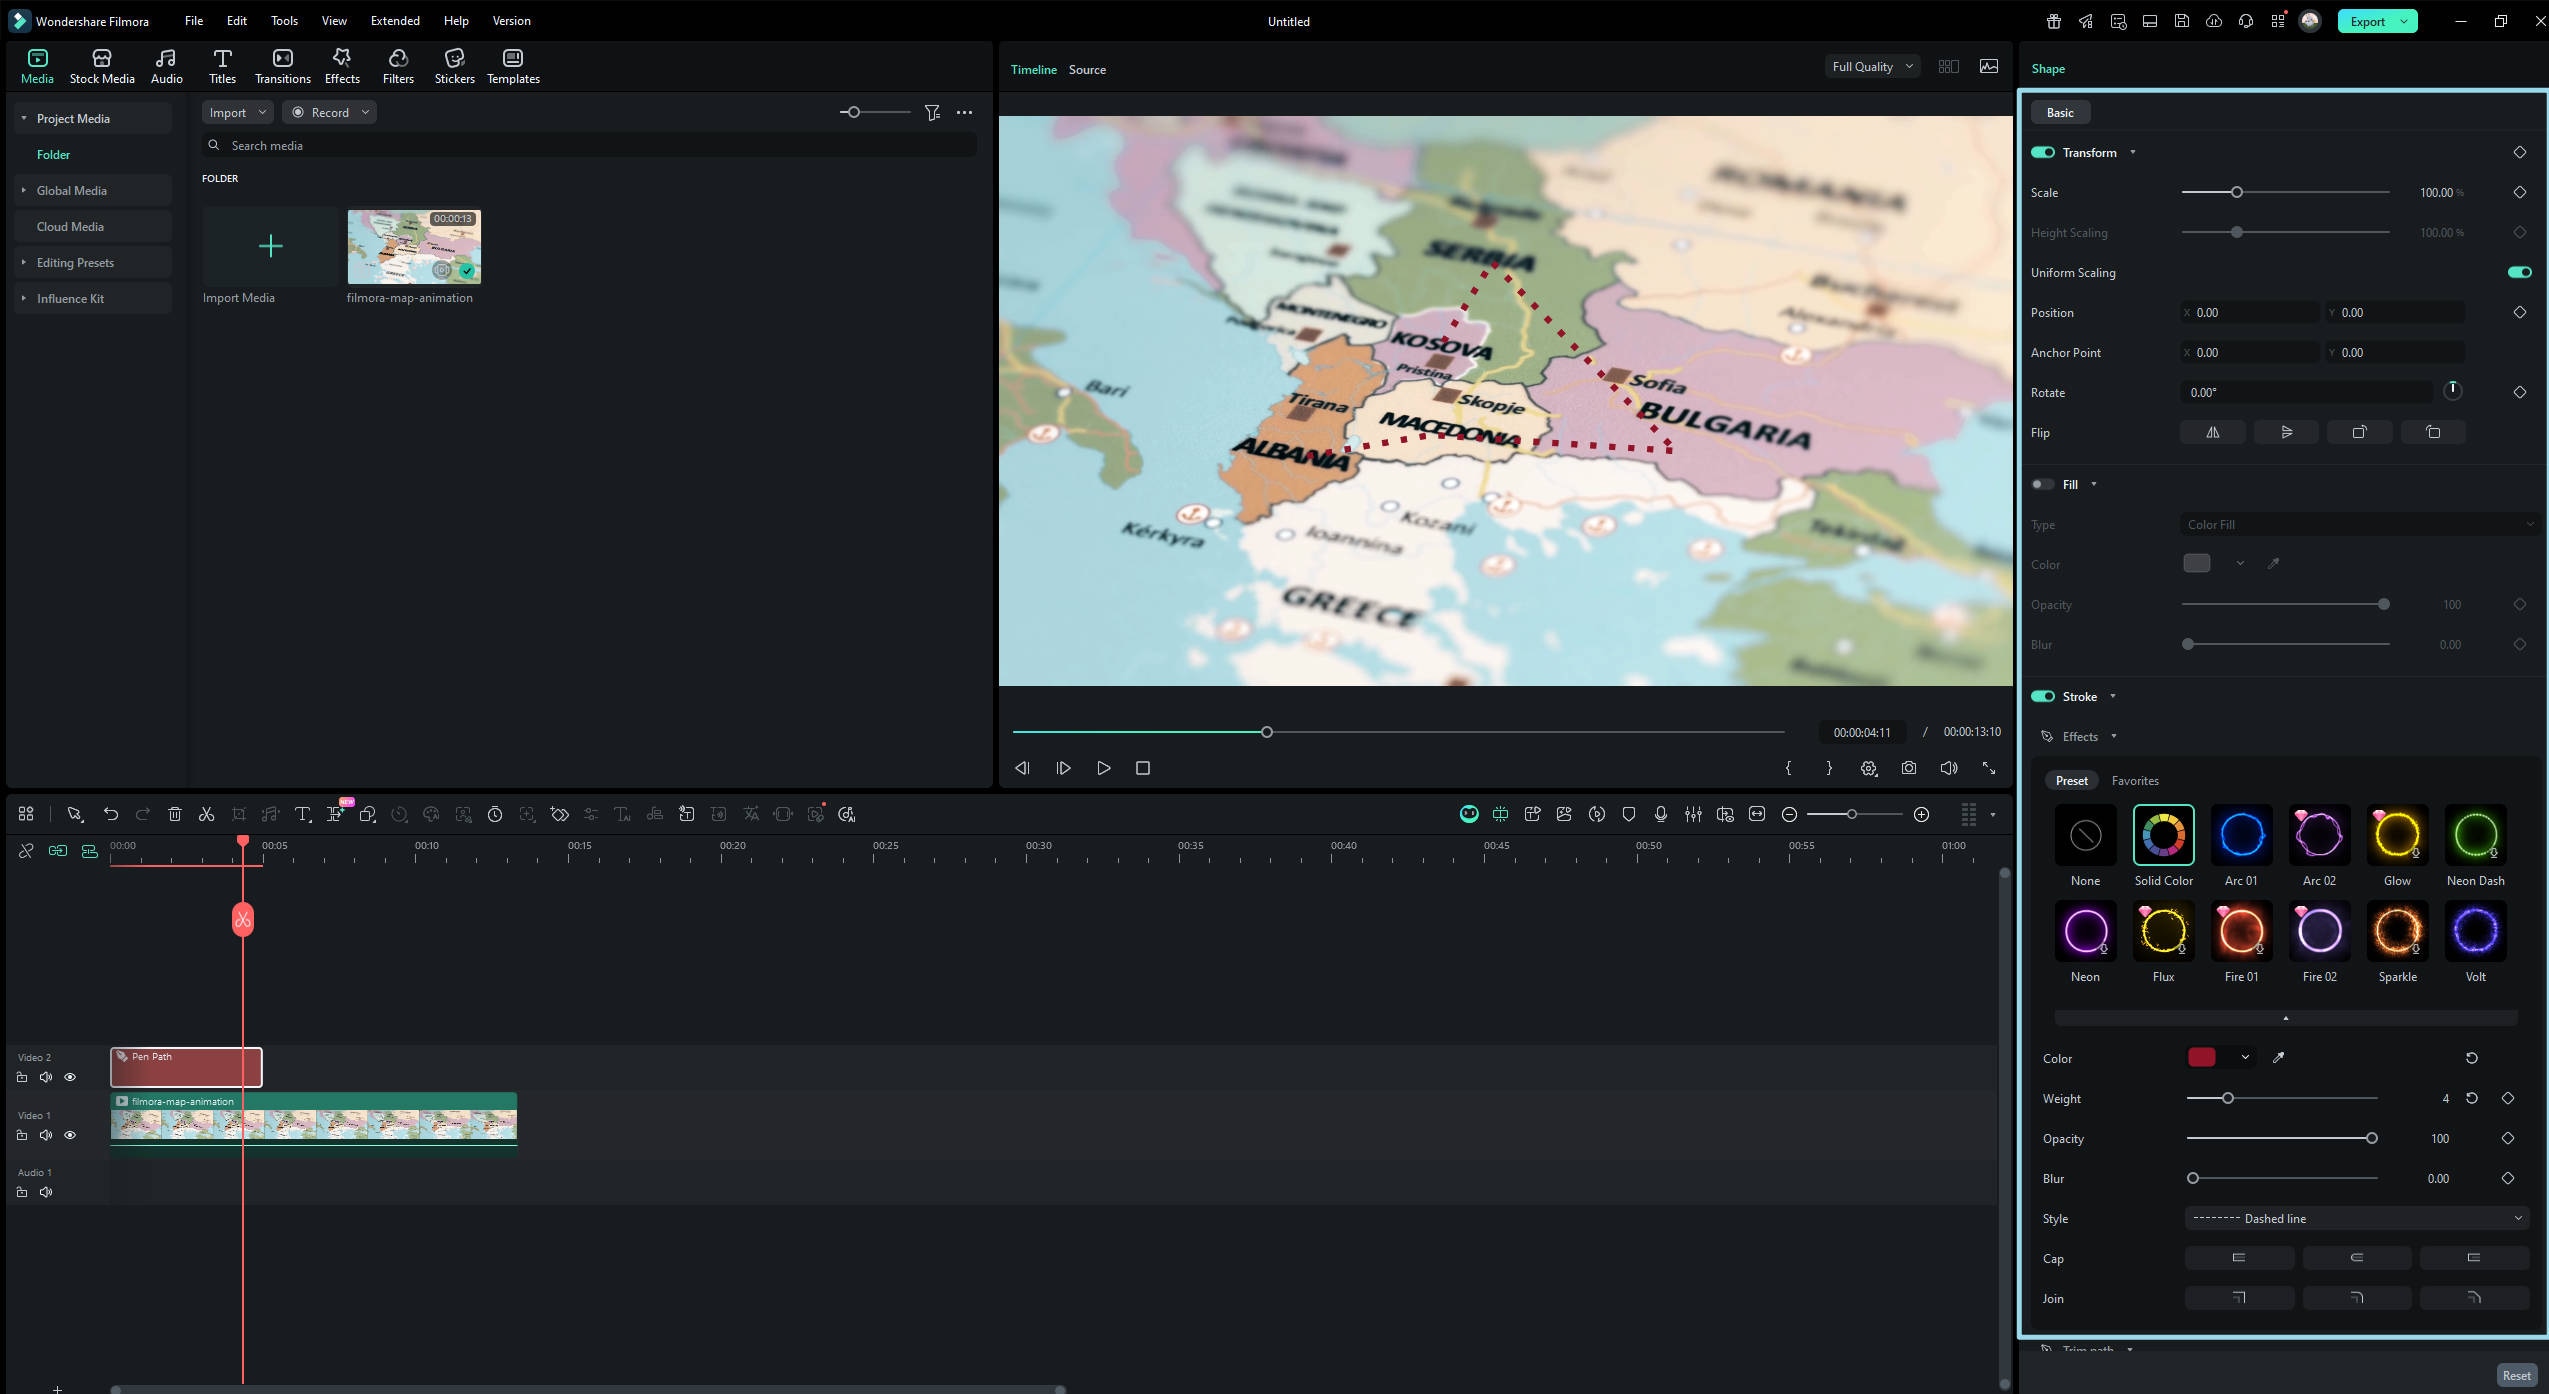Image resolution: width=2549 pixels, height=1394 pixels.
Task: Open the Record Voiceover microphone icon
Action: [1660, 814]
